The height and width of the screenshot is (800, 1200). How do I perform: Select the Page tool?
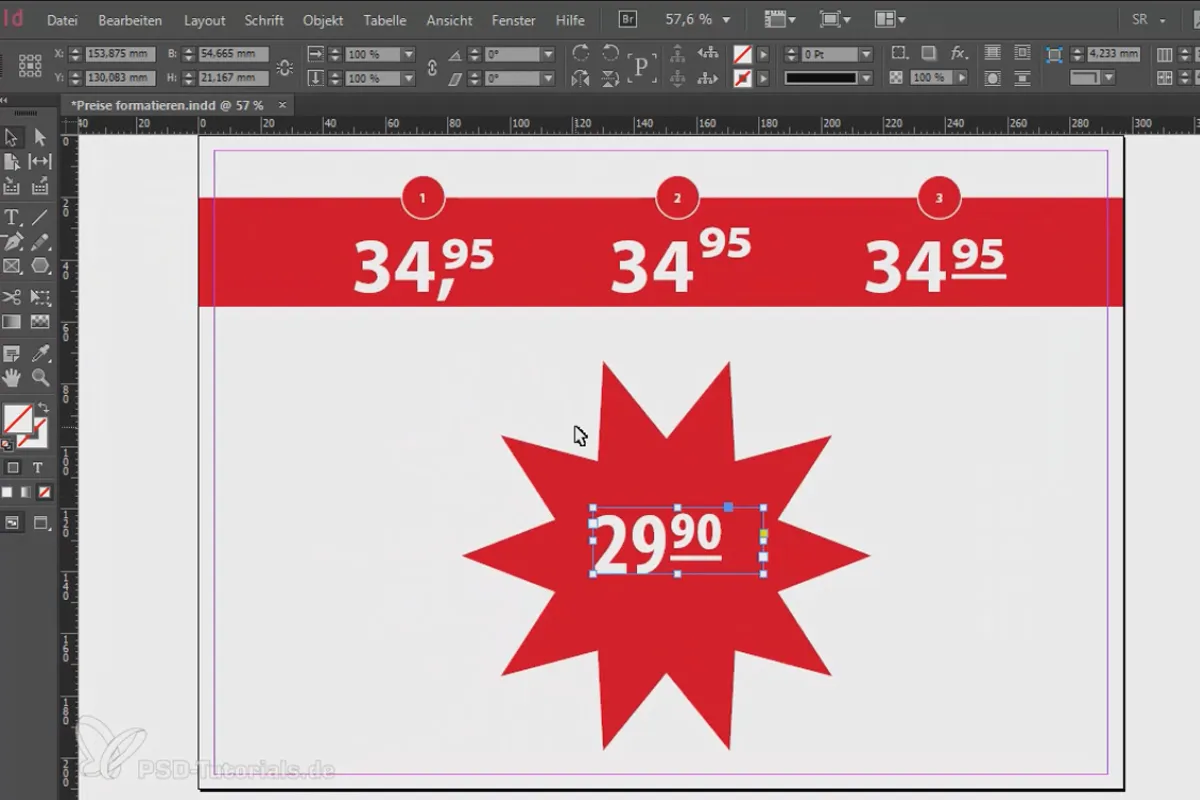12,161
